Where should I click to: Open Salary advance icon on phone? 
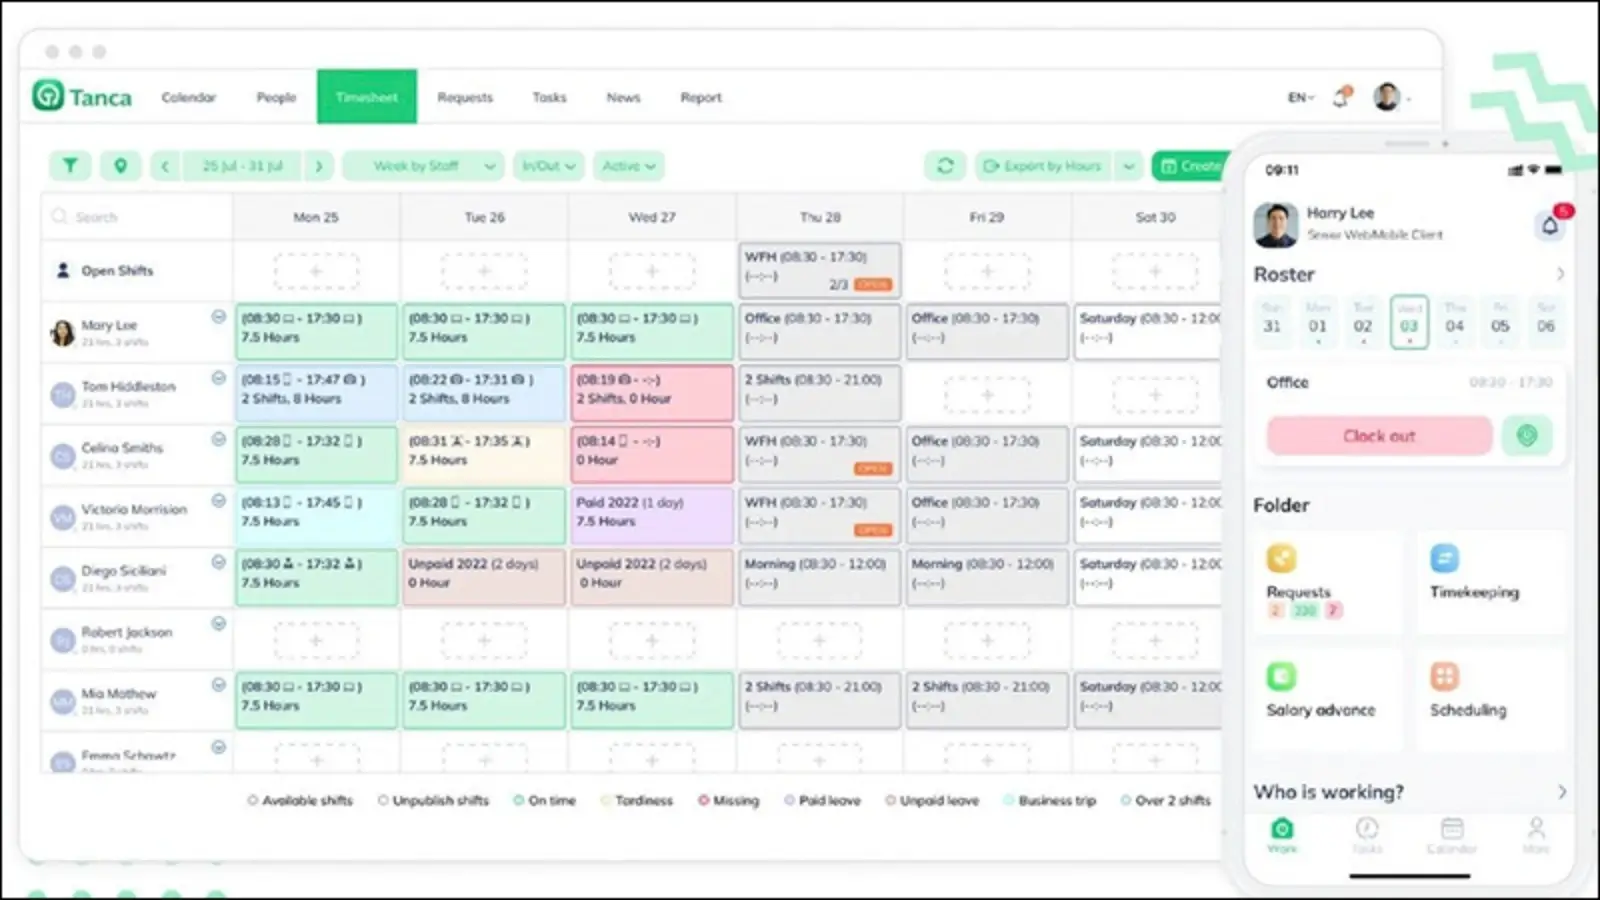point(1281,676)
